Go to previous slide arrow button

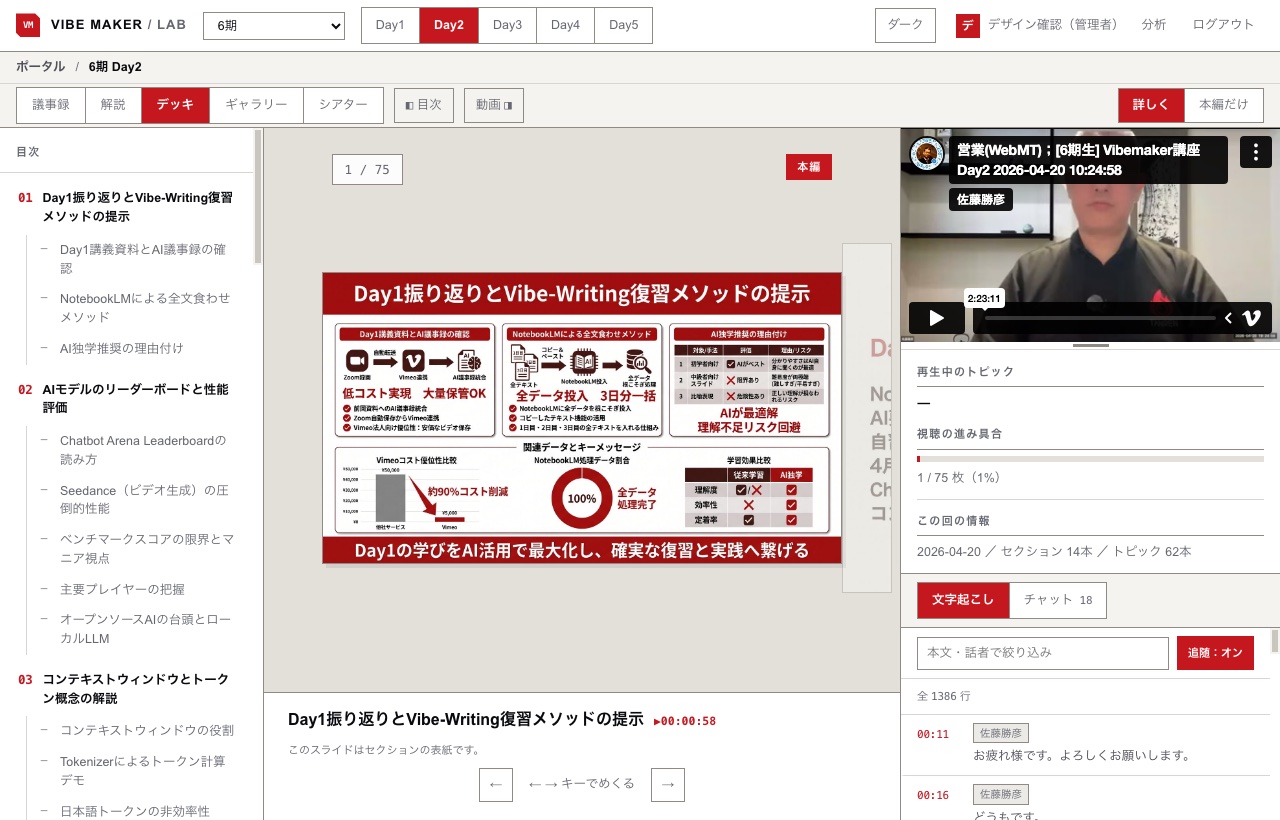[496, 784]
